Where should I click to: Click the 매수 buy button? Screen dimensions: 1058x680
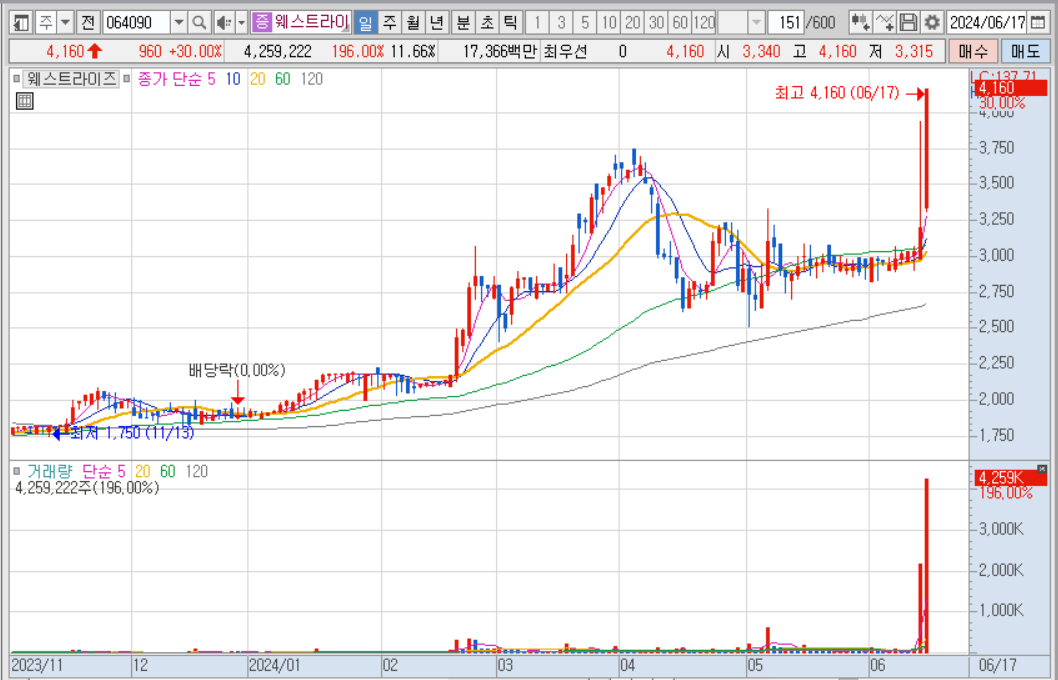[x=972, y=51]
